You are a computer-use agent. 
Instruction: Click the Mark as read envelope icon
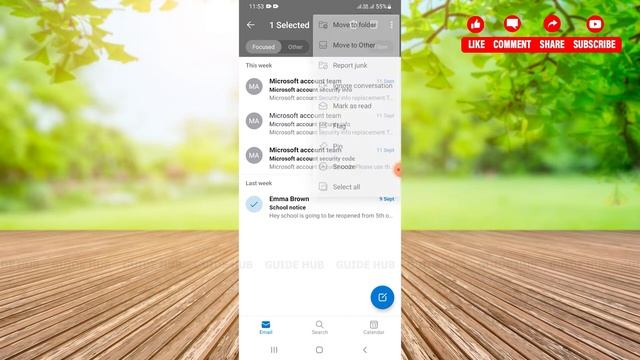323,106
